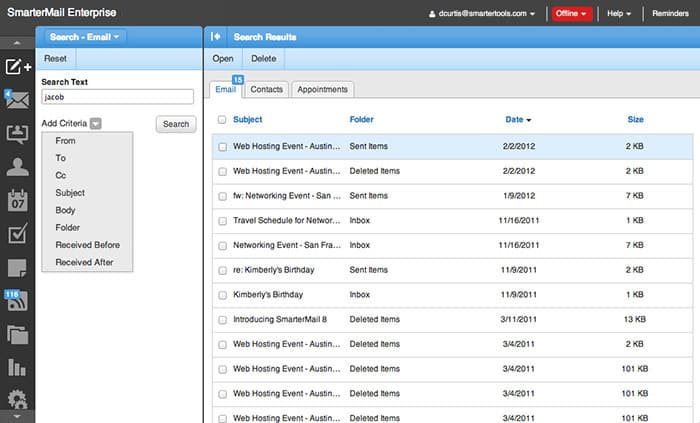Tick checkbox for Kimberly's Birthday Inbox email
The image size is (700, 423).
pos(222,295)
